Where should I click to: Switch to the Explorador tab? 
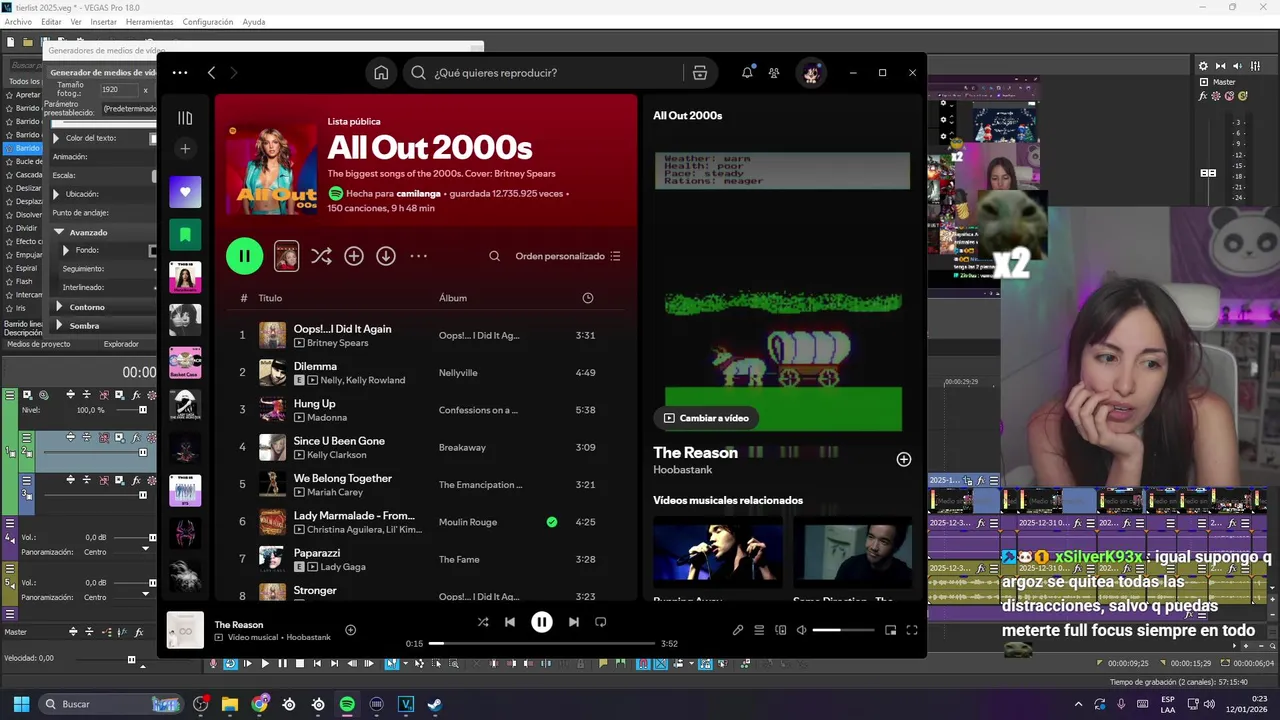pos(121,344)
